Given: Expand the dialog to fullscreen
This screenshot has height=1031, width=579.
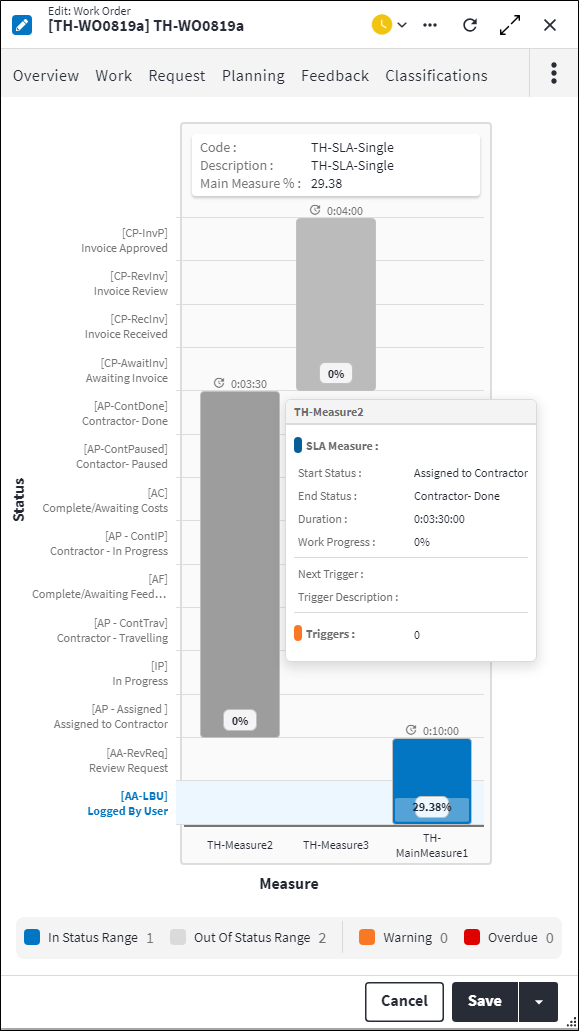Looking at the screenshot, I should click(510, 25).
